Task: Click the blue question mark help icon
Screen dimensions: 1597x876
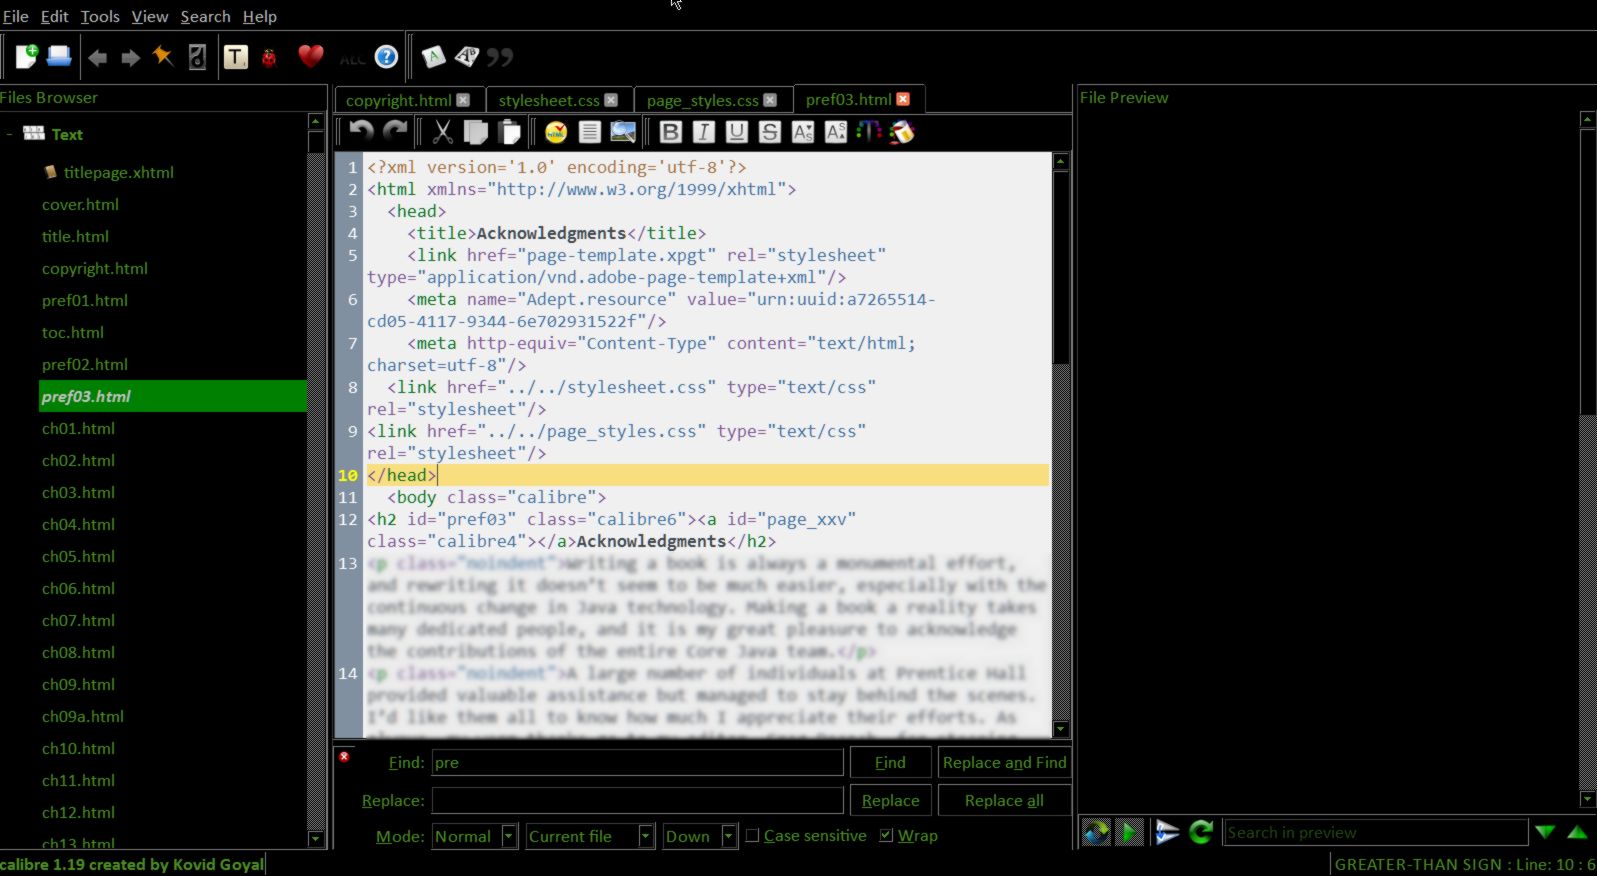Action: tap(386, 57)
